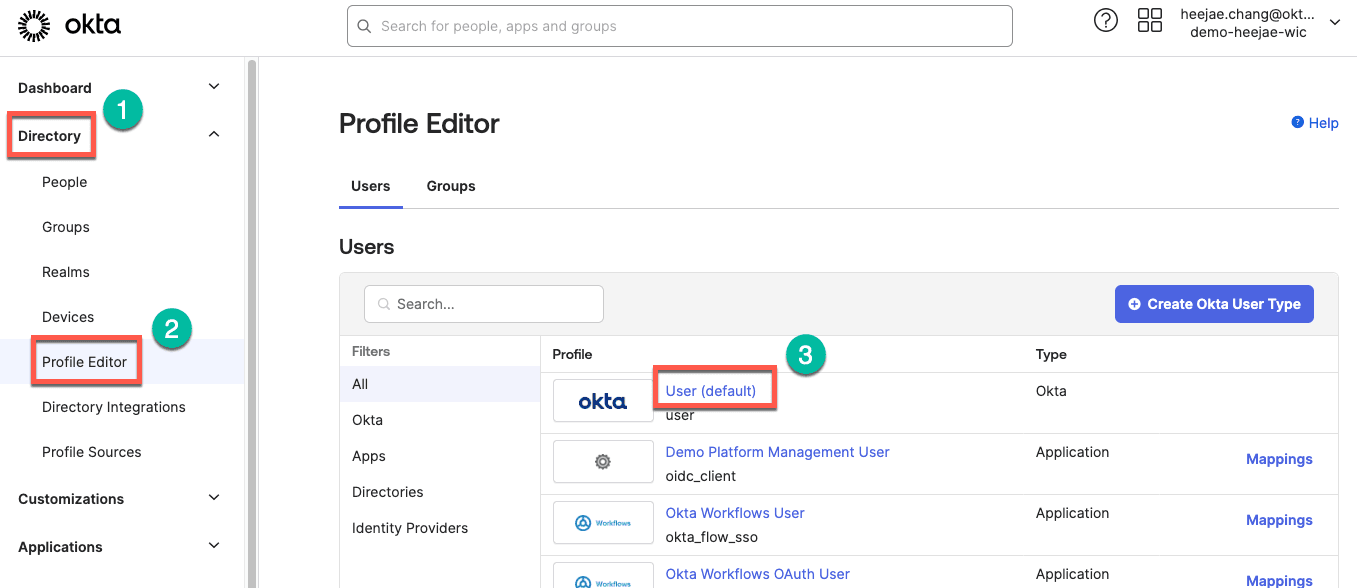The width and height of the screenshot is (1357, 588).
Task: Open the apps grid icon
Action: click(x=1150, y=21)
